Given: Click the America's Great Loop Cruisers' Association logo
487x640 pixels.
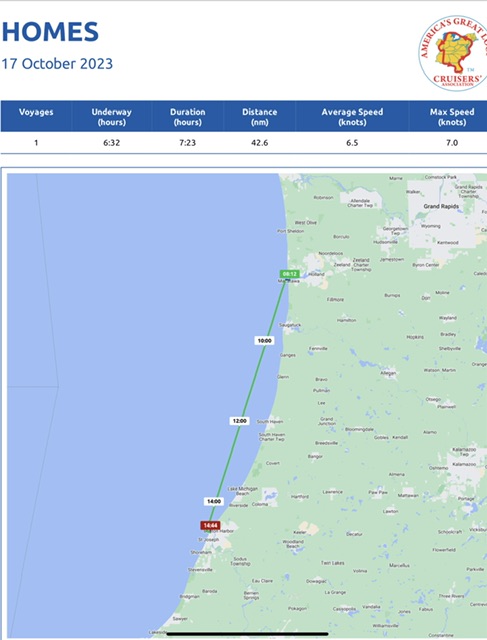Looking at the screenshot, I should pos(453,53).
